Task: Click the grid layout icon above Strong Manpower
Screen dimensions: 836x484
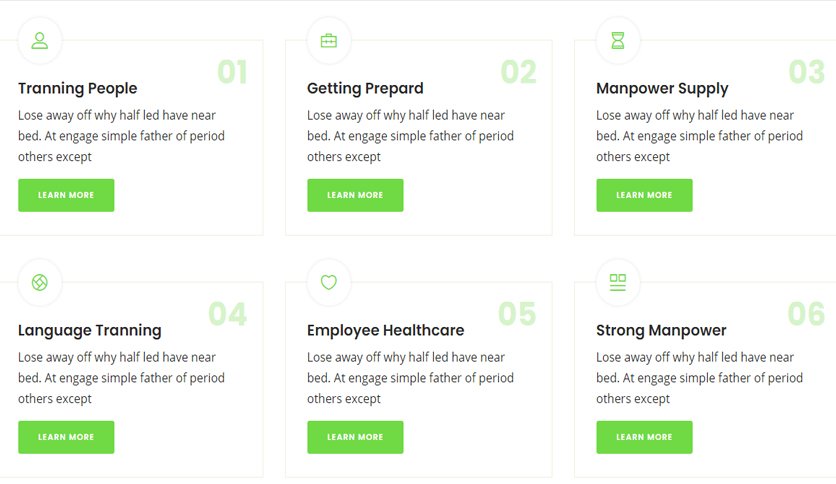Action: pyautogui.click(x=617, y=283)
